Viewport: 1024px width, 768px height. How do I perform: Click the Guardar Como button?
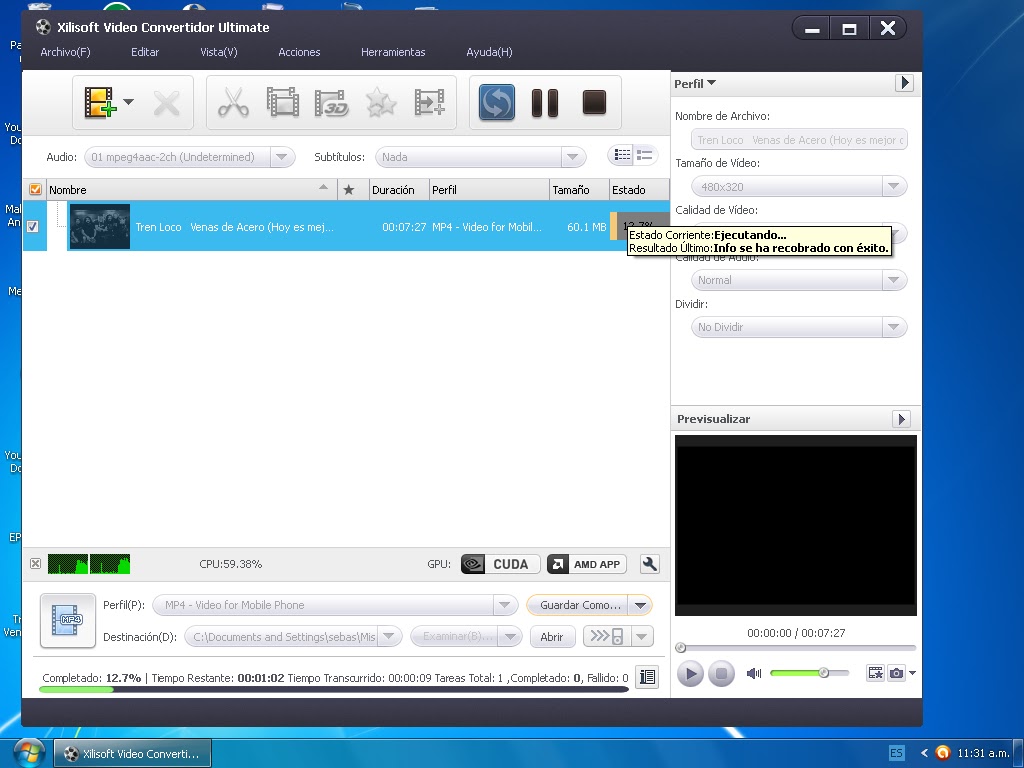(x=582, y=605)
